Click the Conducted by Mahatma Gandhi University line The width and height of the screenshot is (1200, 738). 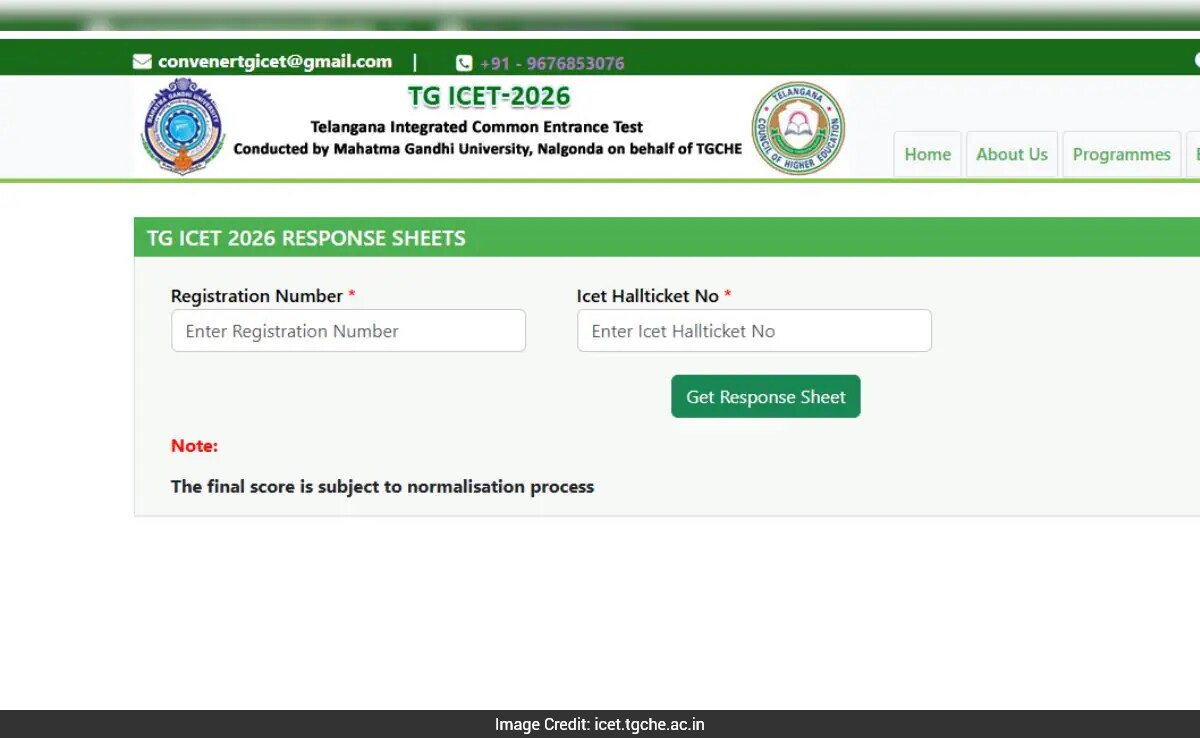488,149
